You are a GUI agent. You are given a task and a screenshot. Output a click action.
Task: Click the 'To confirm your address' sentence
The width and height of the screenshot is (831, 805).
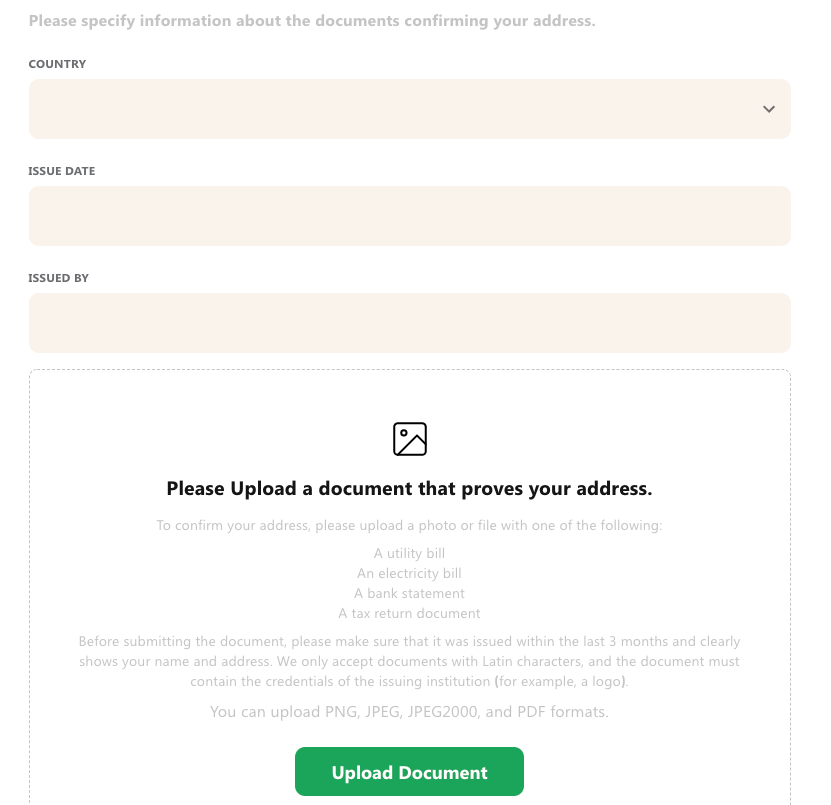tap(409, 526)
